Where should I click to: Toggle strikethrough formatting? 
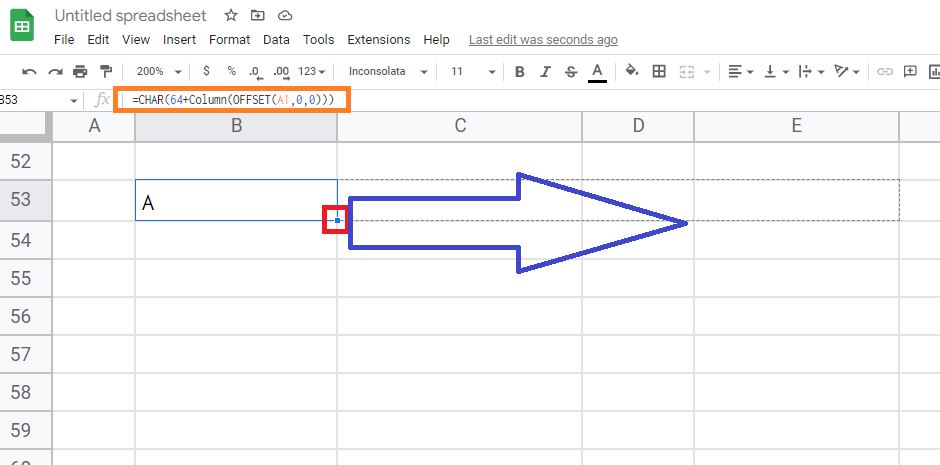click(571, 72)
